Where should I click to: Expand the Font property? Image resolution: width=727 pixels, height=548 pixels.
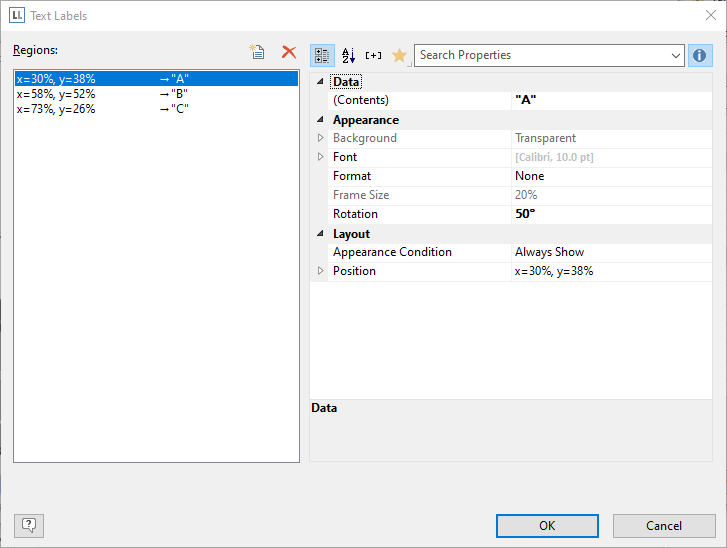(320, 157)
